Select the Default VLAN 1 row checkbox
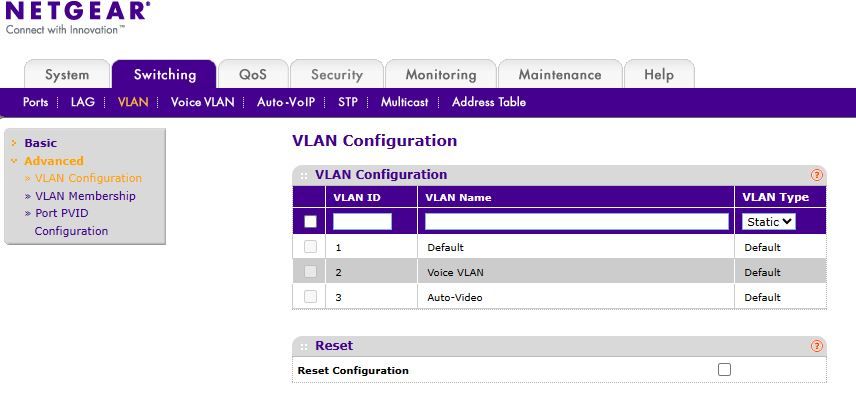This screenshot has width=856, height=407. coord(310,247)
